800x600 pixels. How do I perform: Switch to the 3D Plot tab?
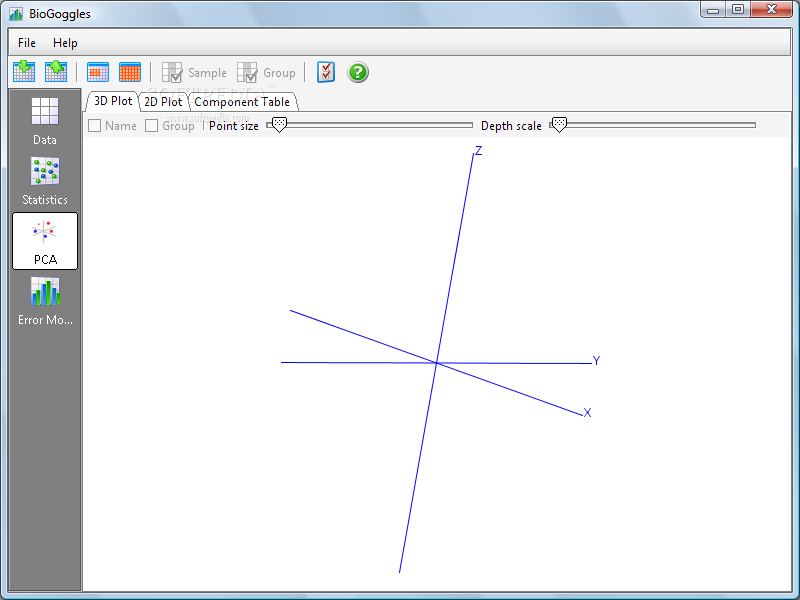click(113, 101)
